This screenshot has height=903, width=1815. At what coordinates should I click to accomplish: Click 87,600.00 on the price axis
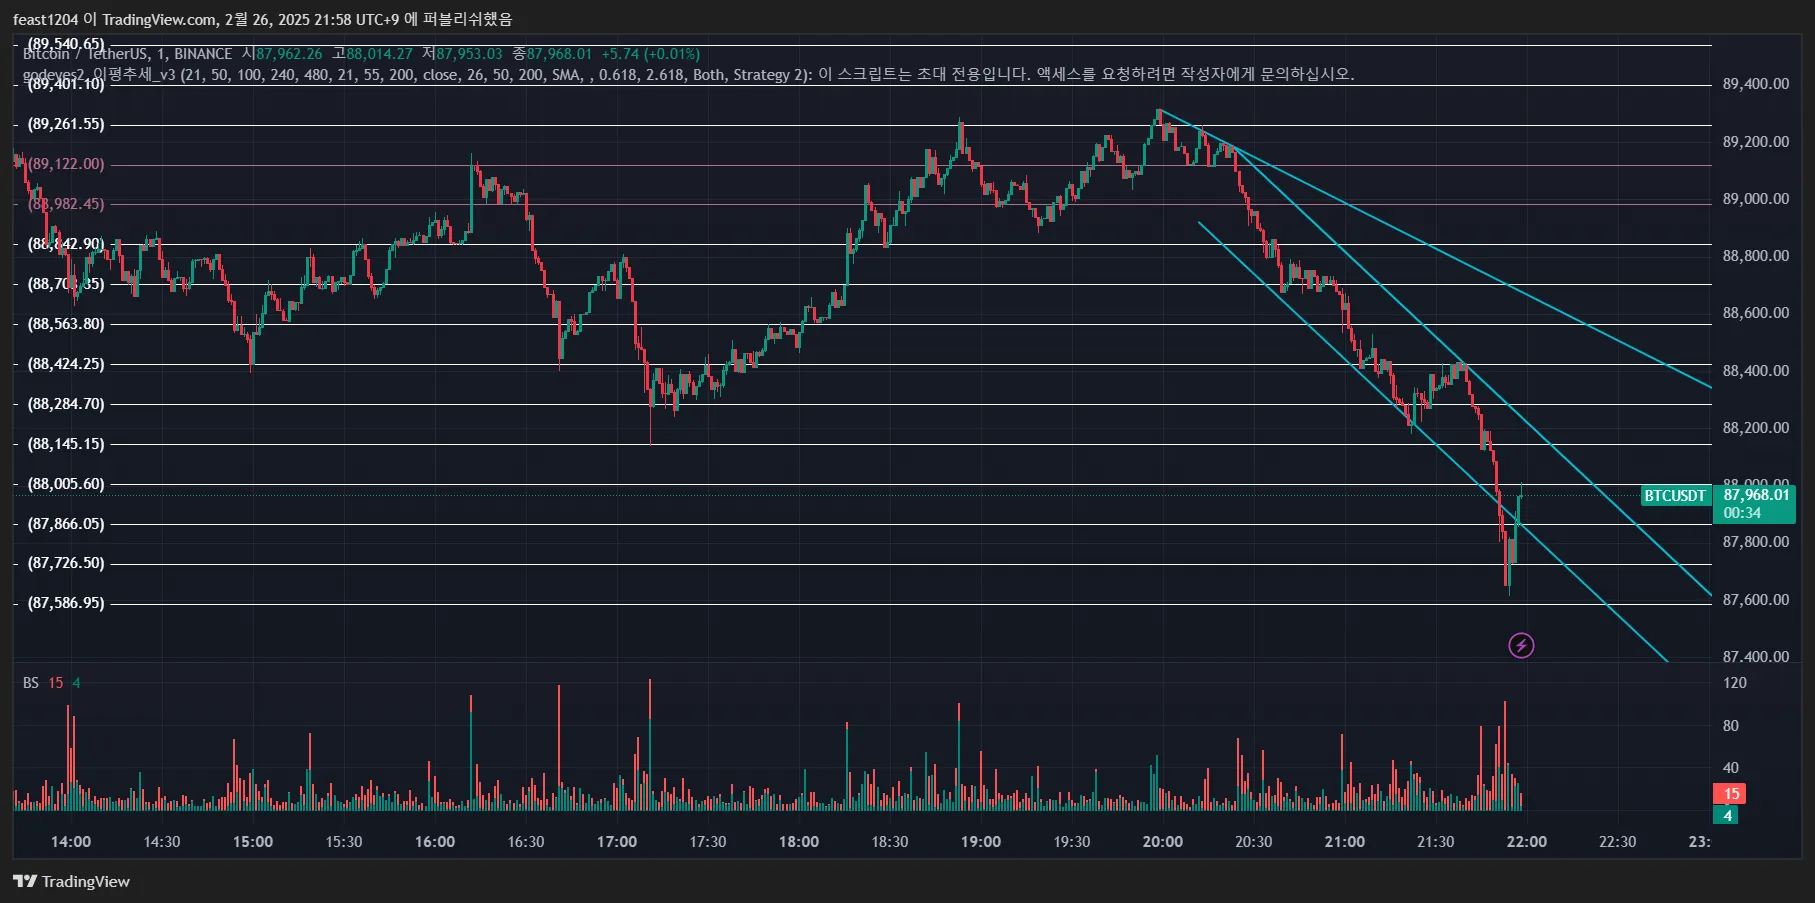pyautogui.click(x=1756, y=600)
